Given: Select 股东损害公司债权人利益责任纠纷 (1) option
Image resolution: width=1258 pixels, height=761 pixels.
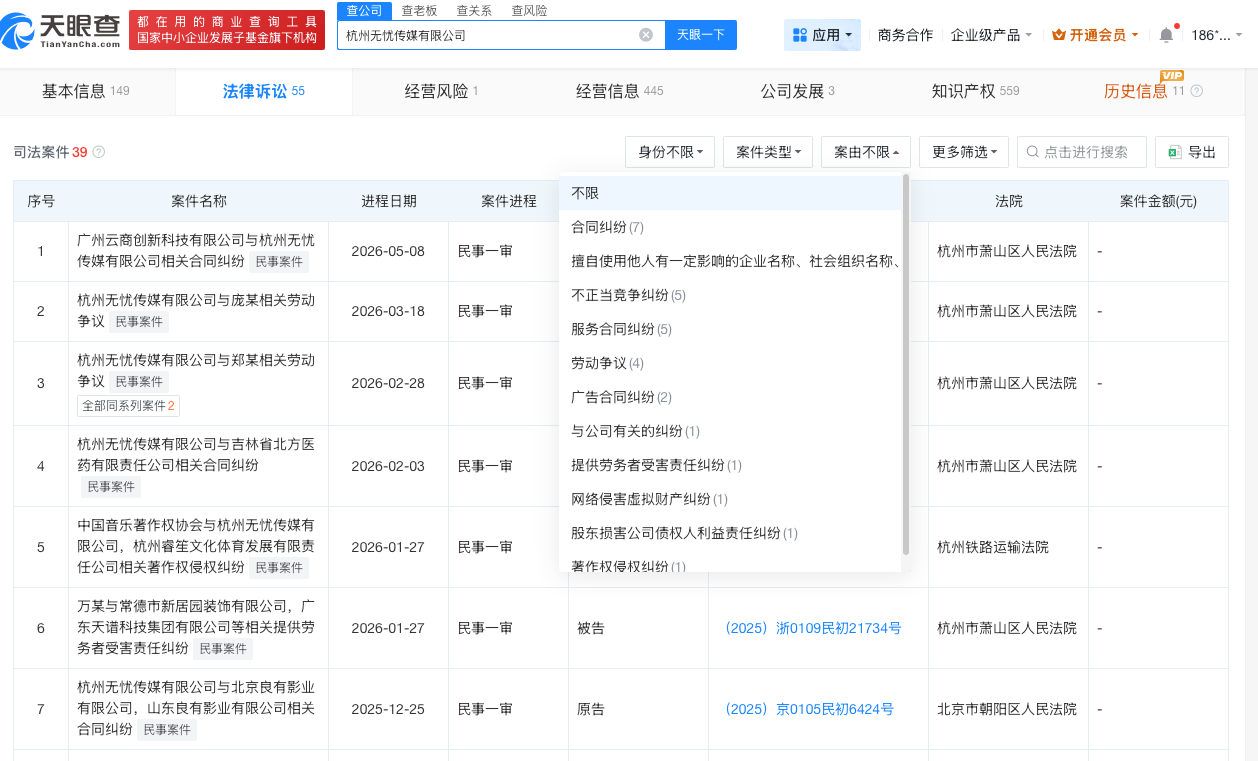Looking at the screenshot, I should coord(731,533).
